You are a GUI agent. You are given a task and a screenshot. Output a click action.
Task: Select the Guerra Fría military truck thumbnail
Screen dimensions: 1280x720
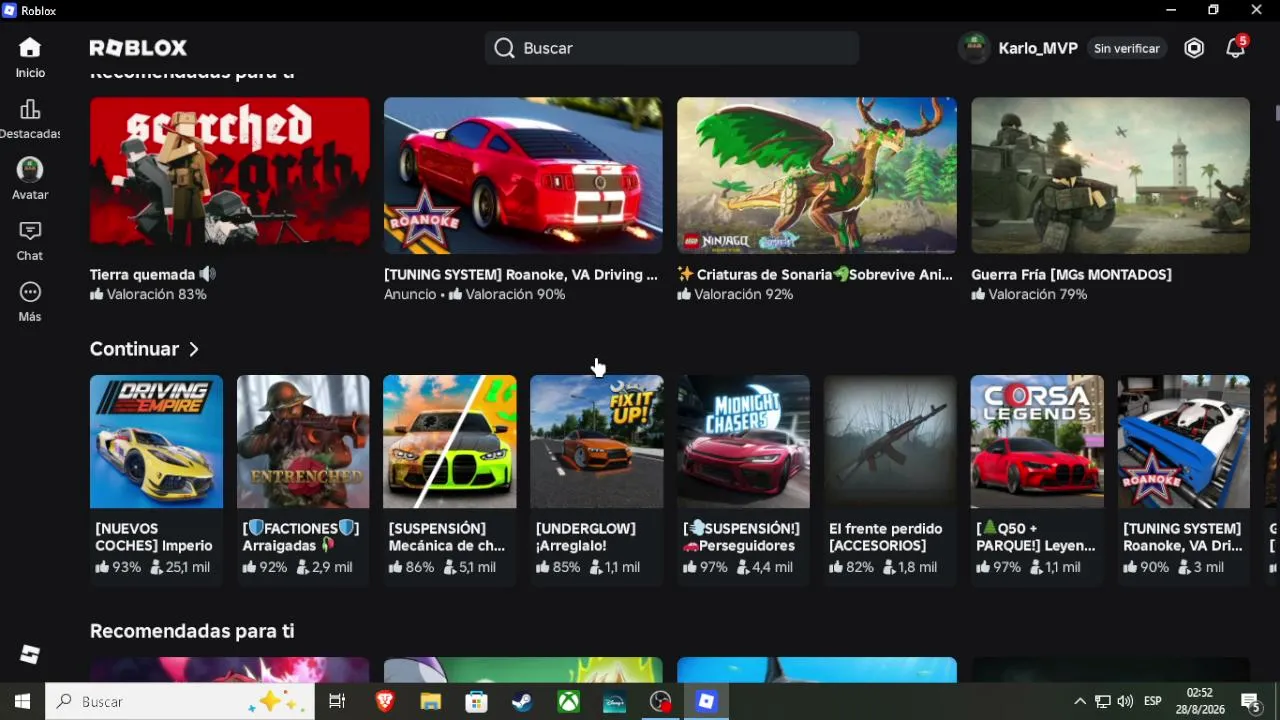1110,175
